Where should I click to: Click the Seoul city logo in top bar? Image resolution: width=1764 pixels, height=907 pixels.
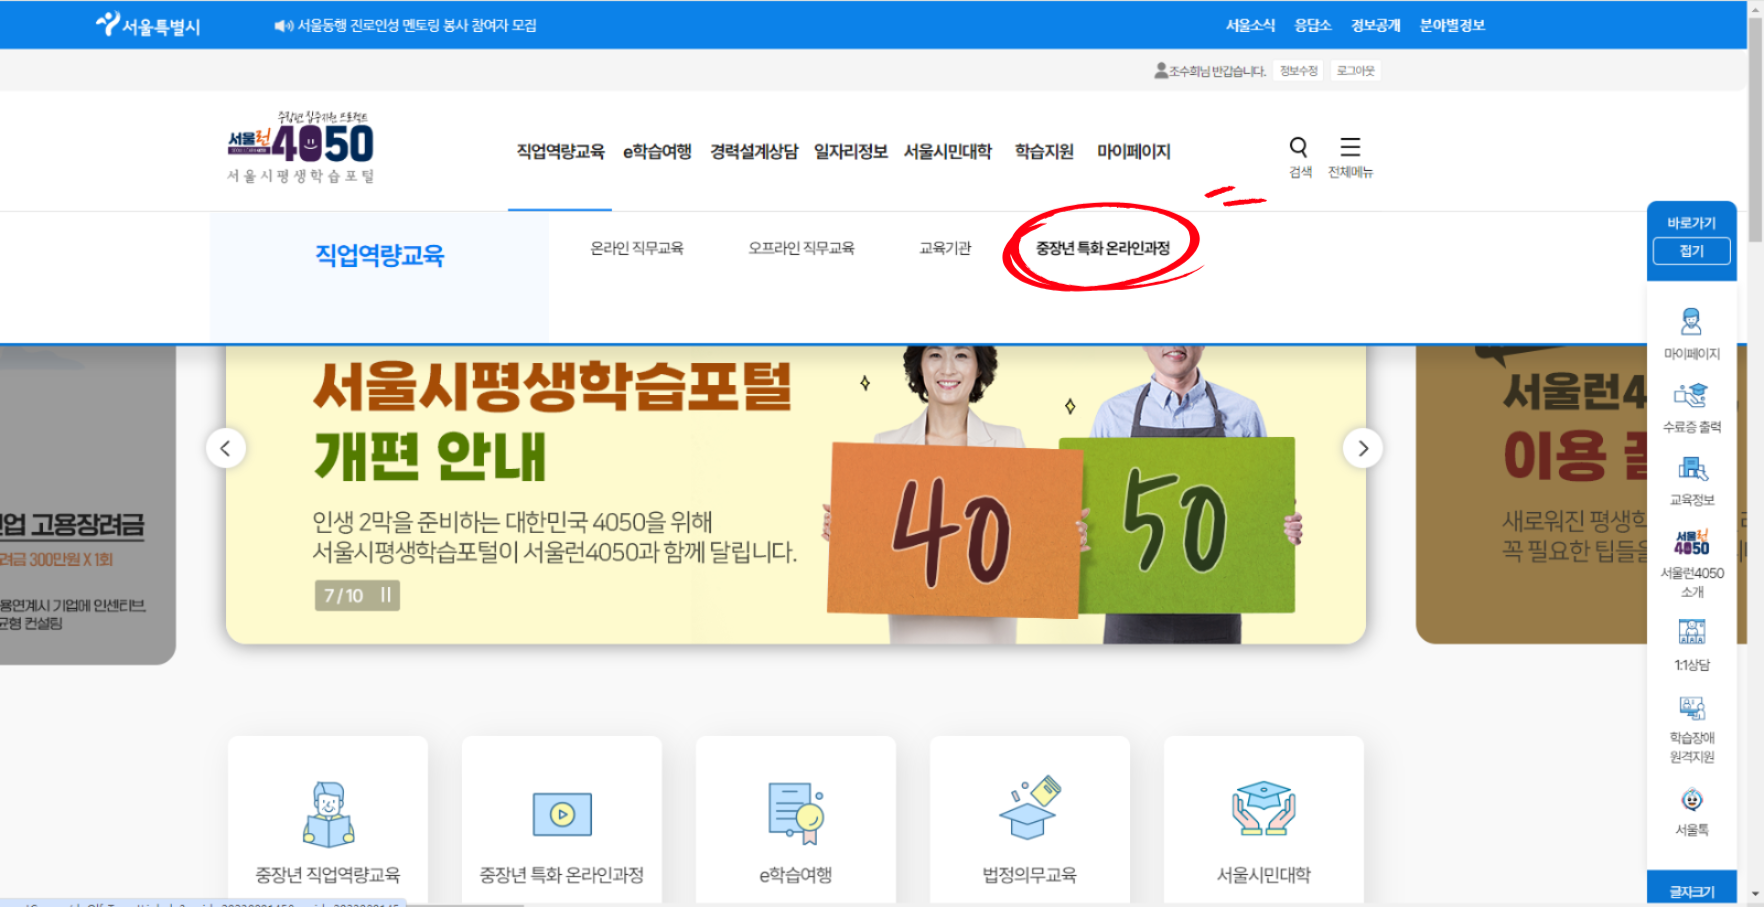148,25
